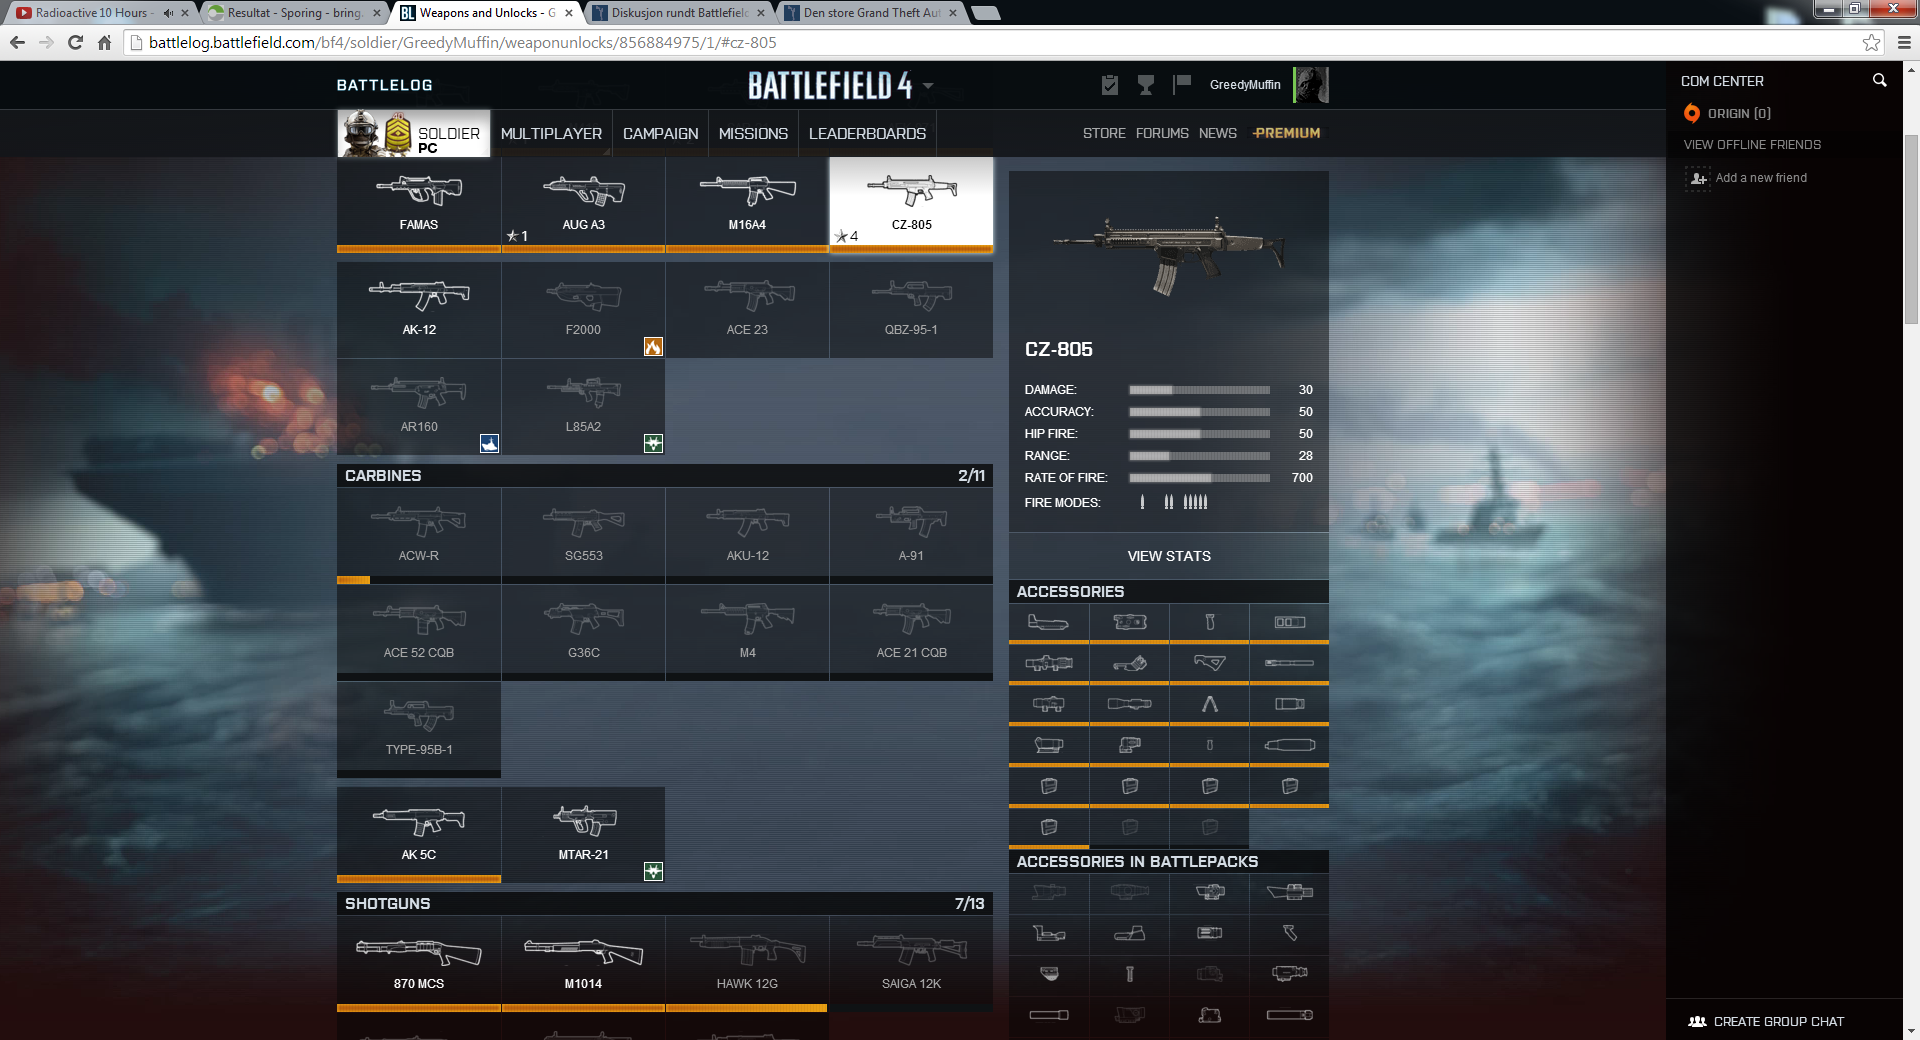The height and width of the screenshot is (1040, 1920).
Task: Select the magnifier accessory icon
Action: [1129, 745]
